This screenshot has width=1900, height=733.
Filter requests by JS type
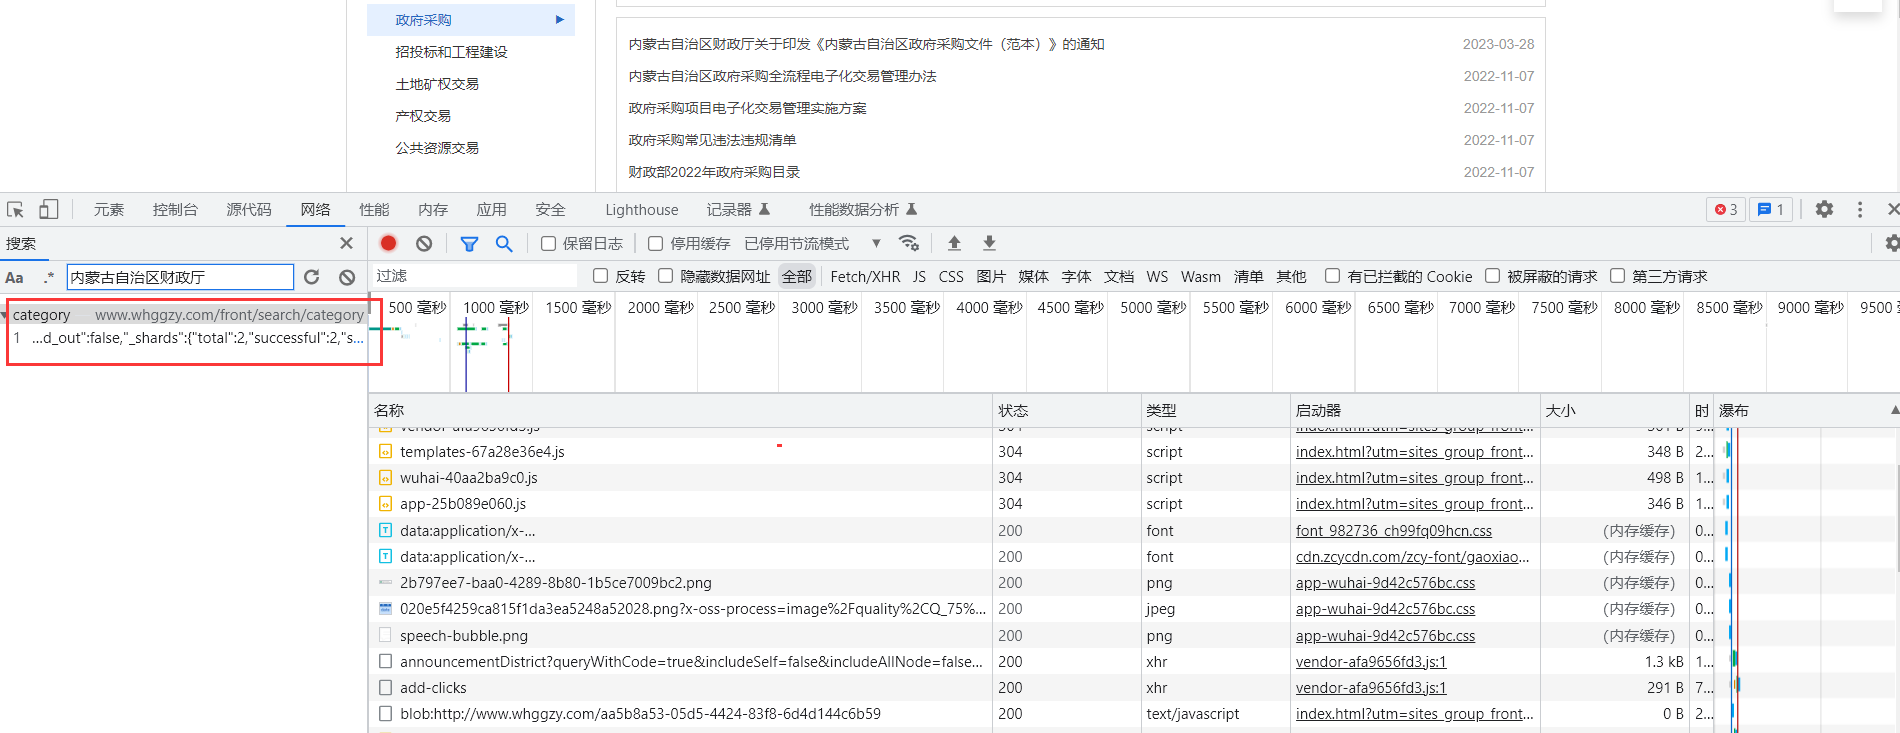coord(919,276)
